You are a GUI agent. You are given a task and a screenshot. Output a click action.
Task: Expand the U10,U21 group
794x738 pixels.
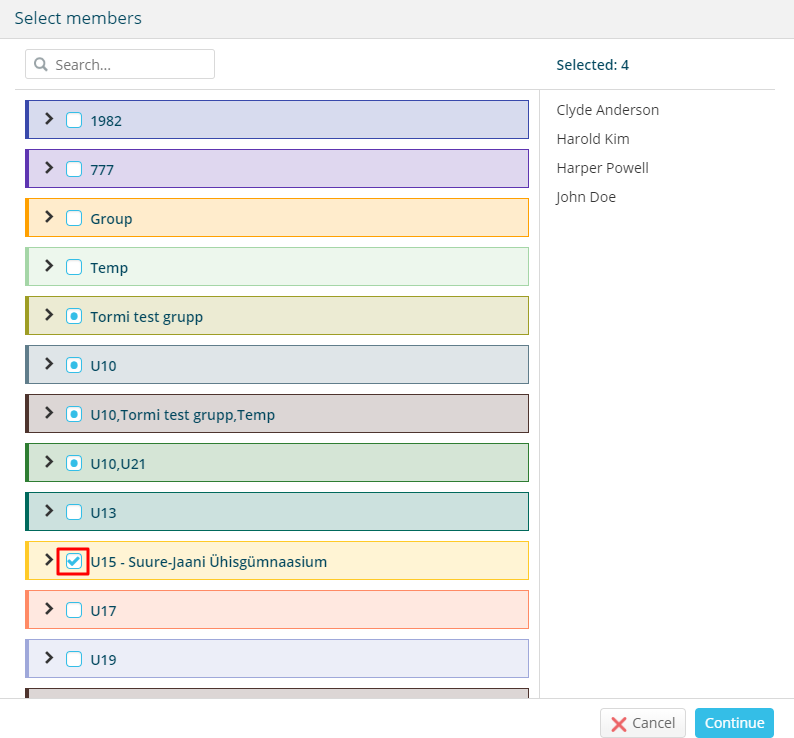coord(49,461)
